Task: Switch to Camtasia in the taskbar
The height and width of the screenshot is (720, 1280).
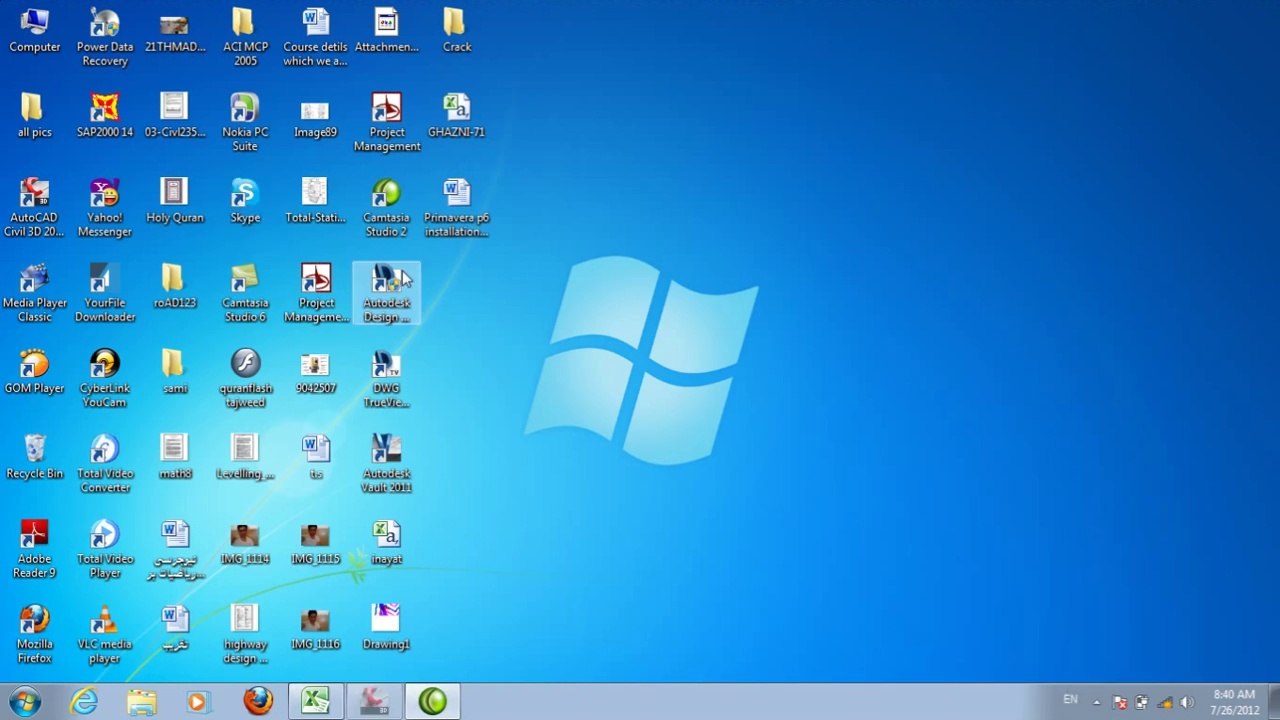Action: [x=432, y=701]
